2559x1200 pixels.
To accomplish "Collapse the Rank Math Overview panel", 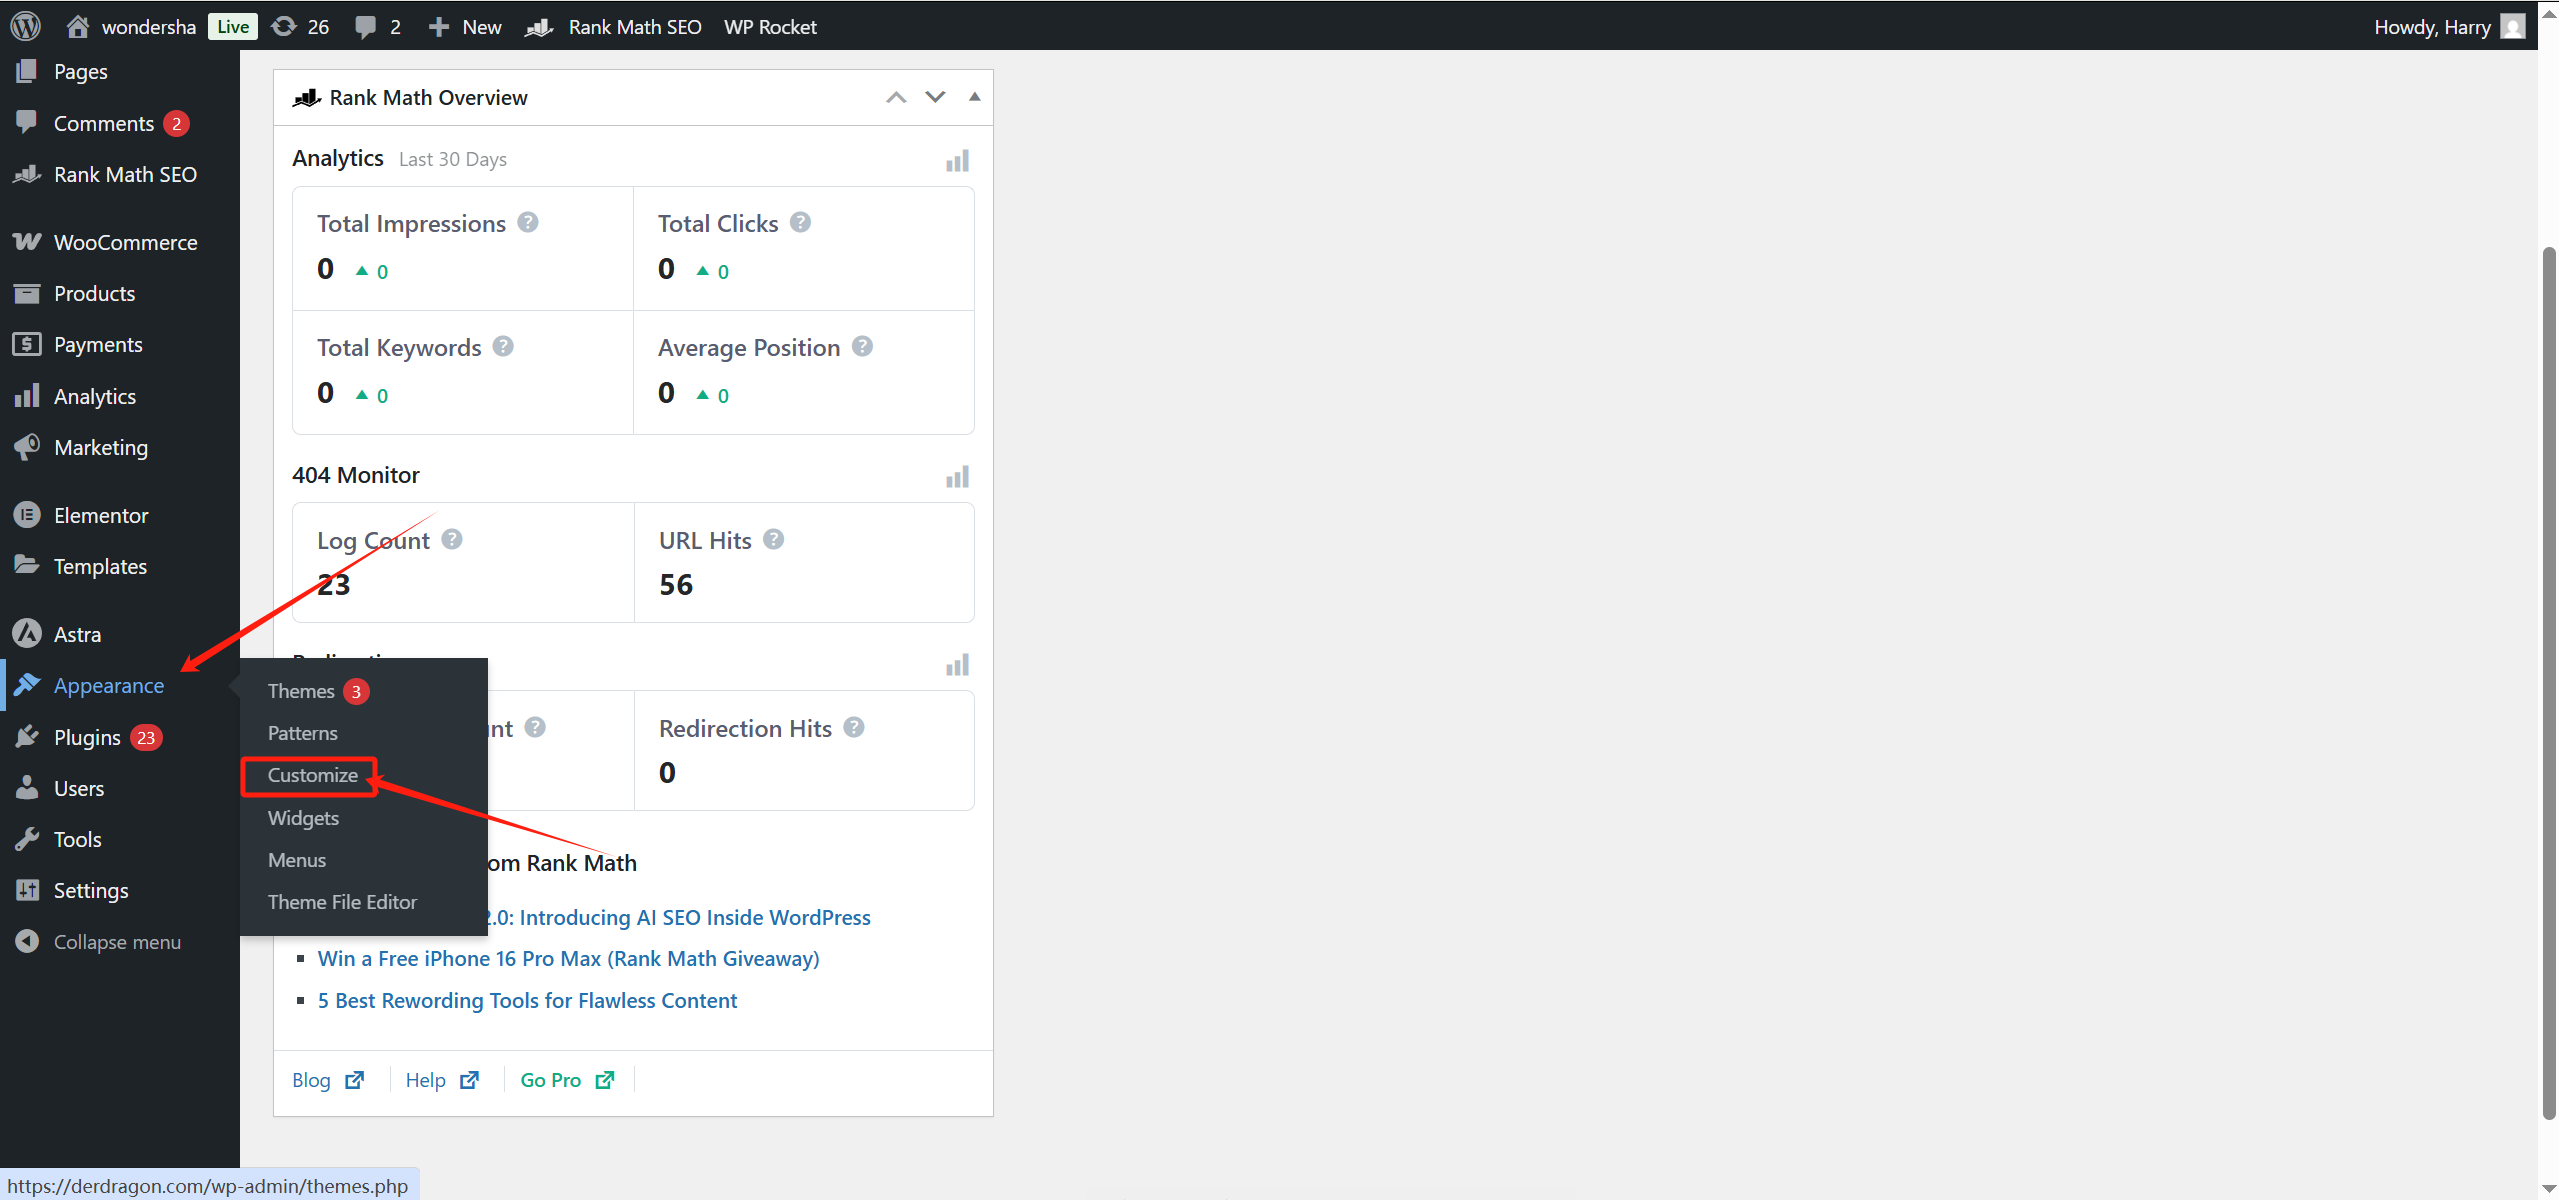I will pyautogui.click(x=974, y=97).
